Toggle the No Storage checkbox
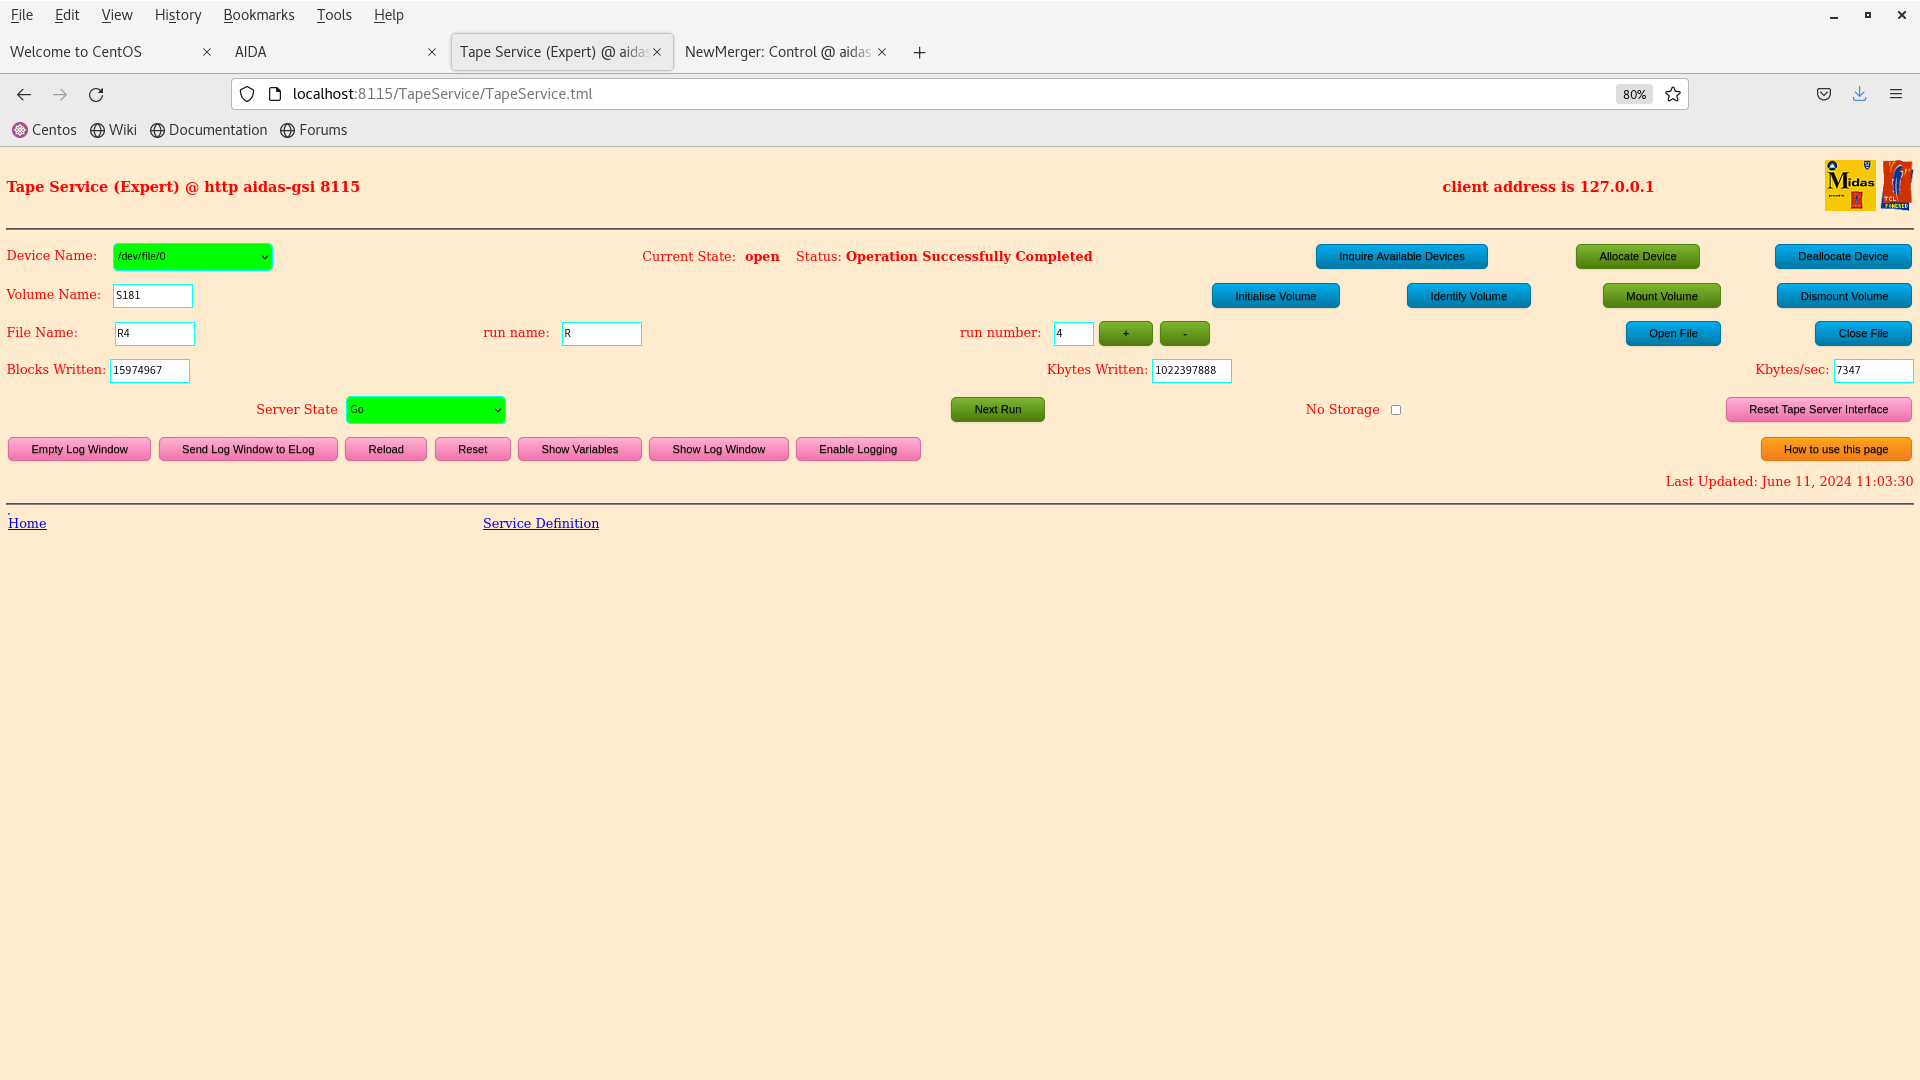 (x=1396, y=410)
